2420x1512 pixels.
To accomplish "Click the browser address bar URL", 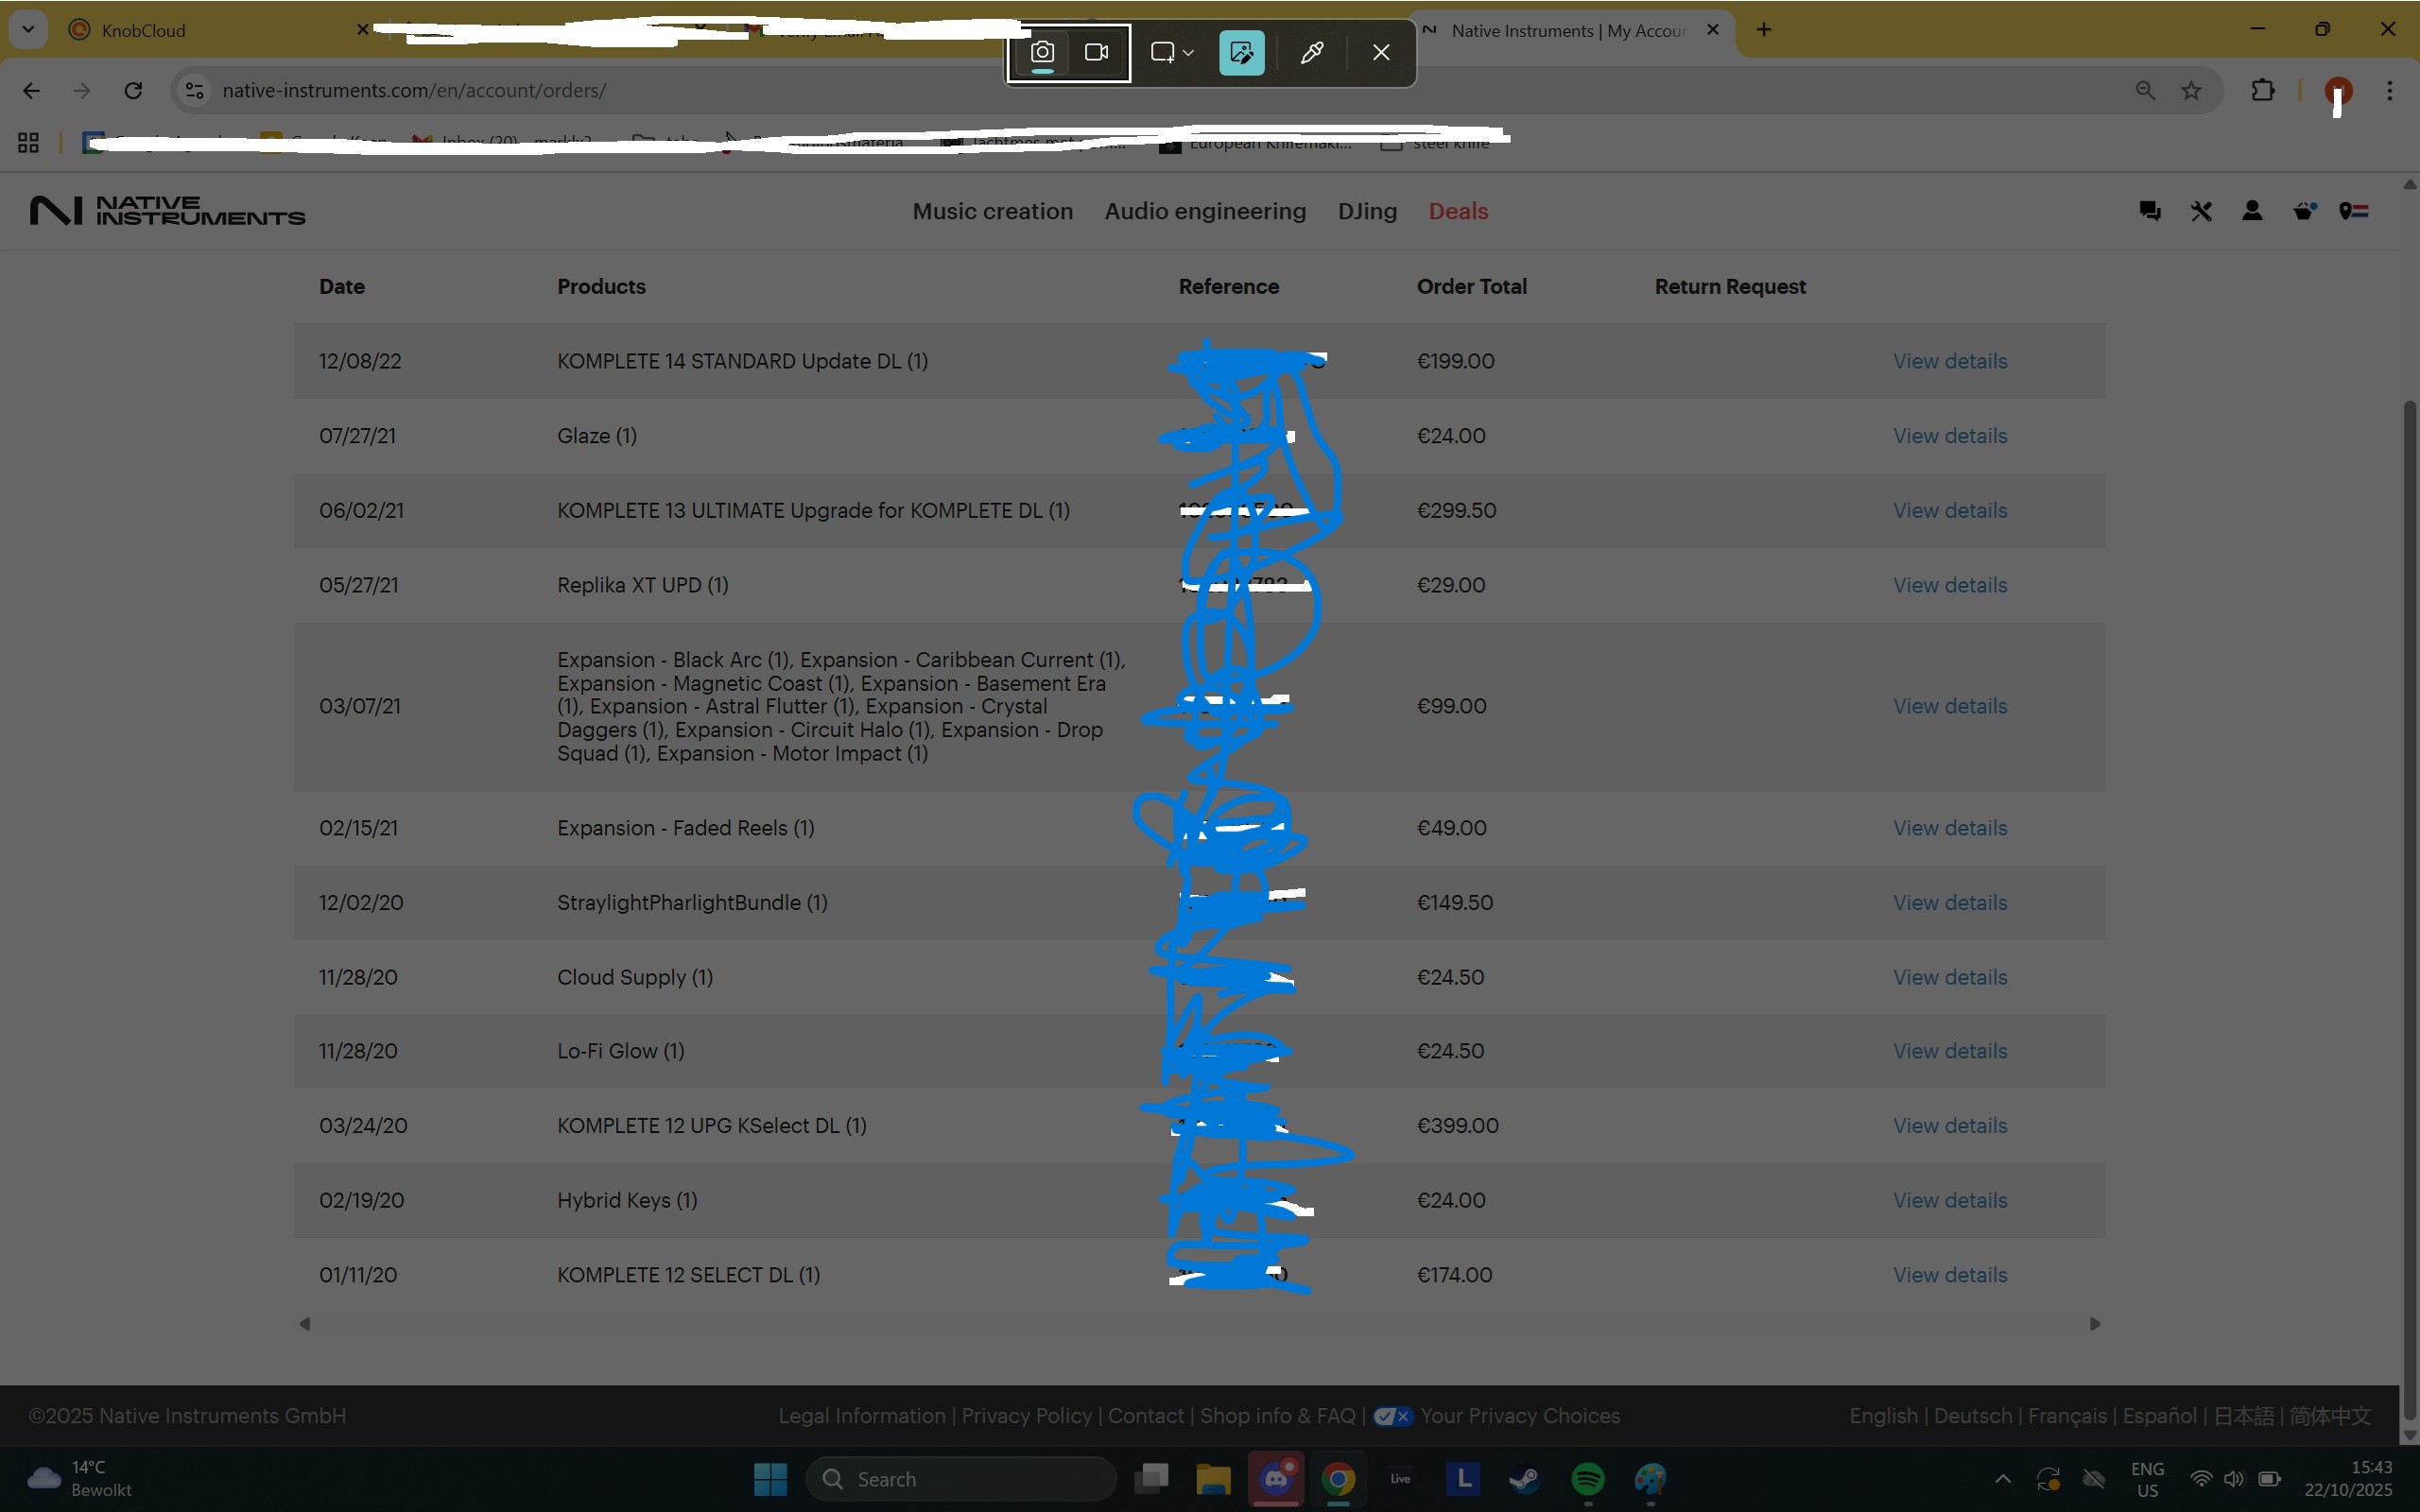I will (x=414, y=90).
